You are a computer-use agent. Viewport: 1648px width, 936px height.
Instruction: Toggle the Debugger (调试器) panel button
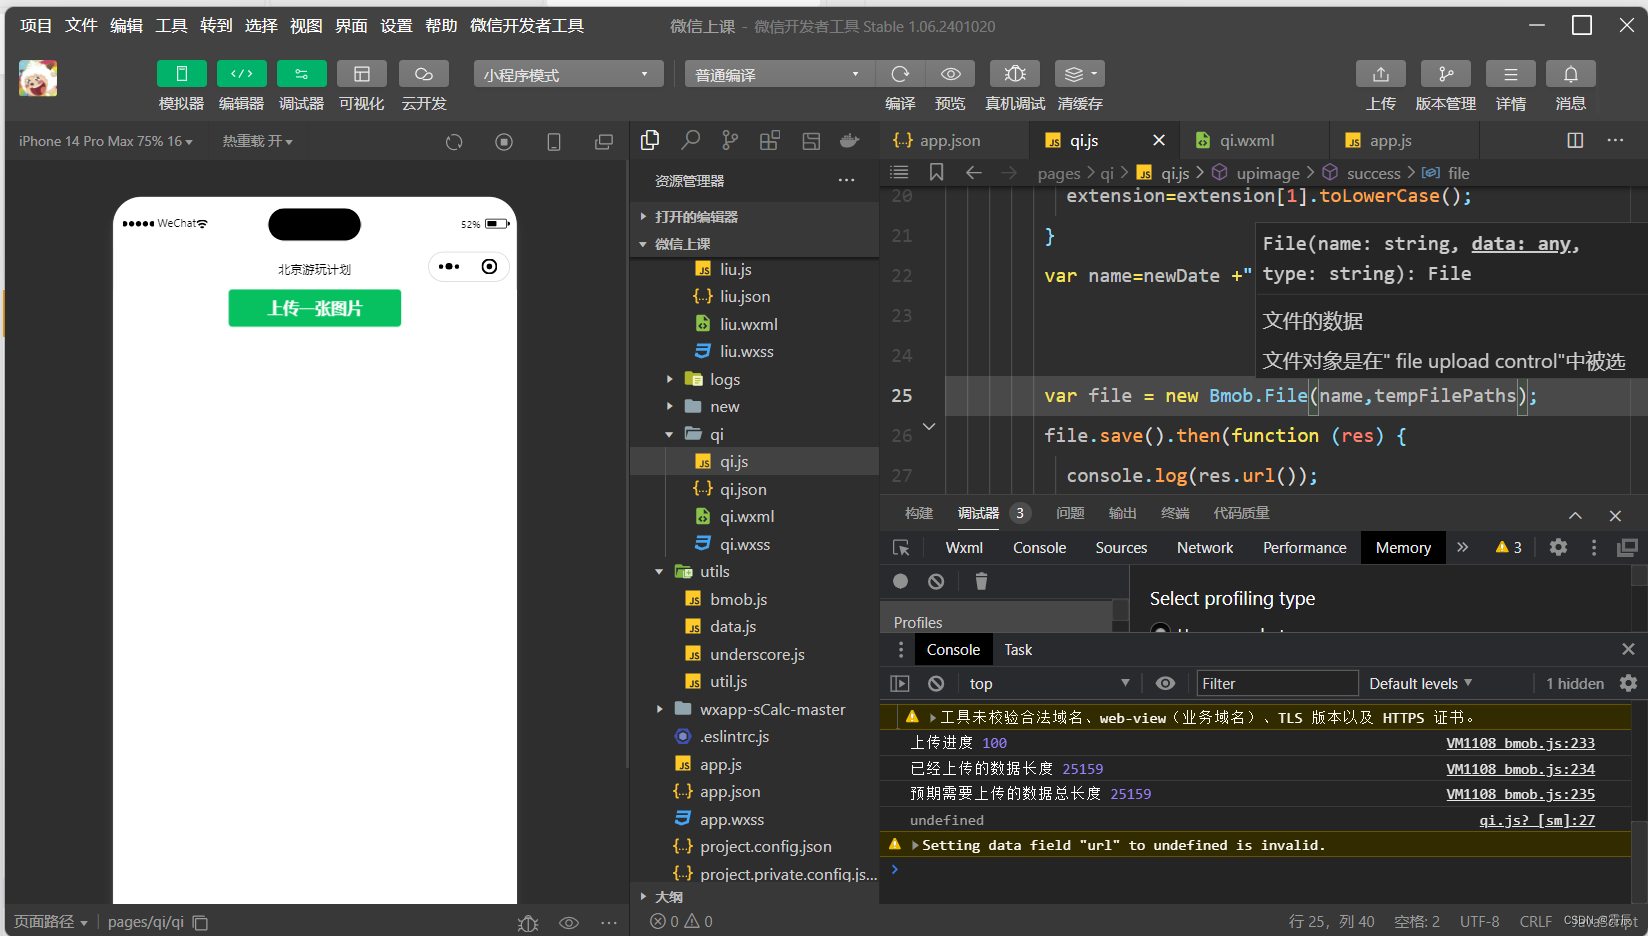point(301,74)
